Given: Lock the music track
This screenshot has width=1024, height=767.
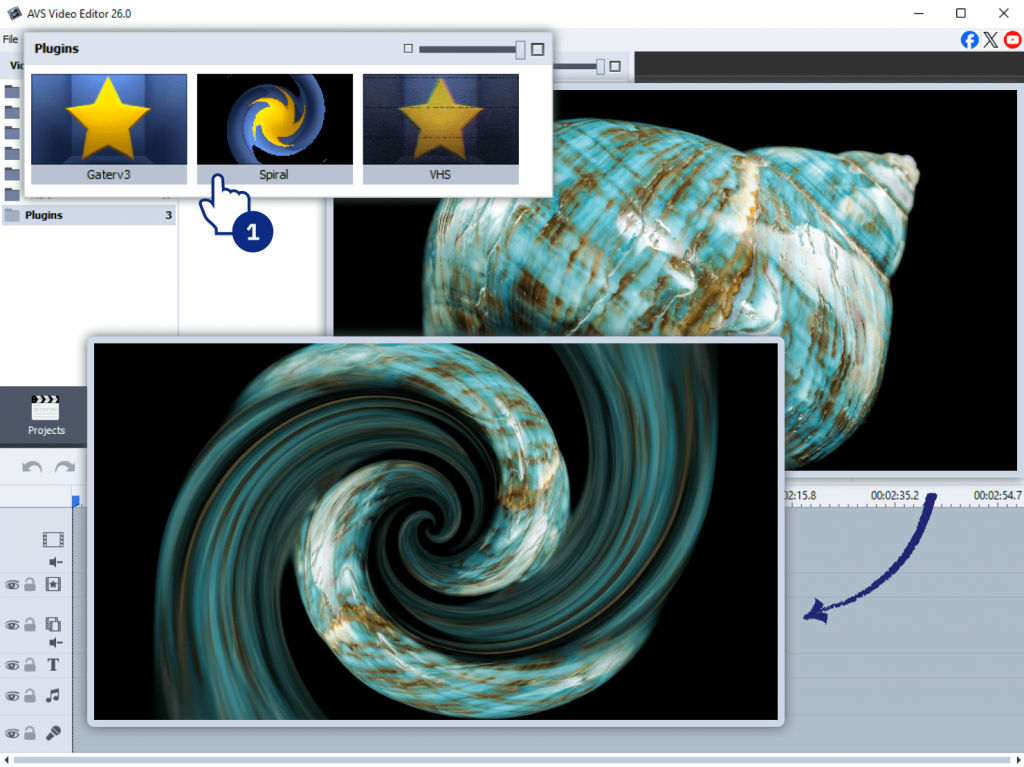Looking at the screenshot, I should click(x=30, y=696).
